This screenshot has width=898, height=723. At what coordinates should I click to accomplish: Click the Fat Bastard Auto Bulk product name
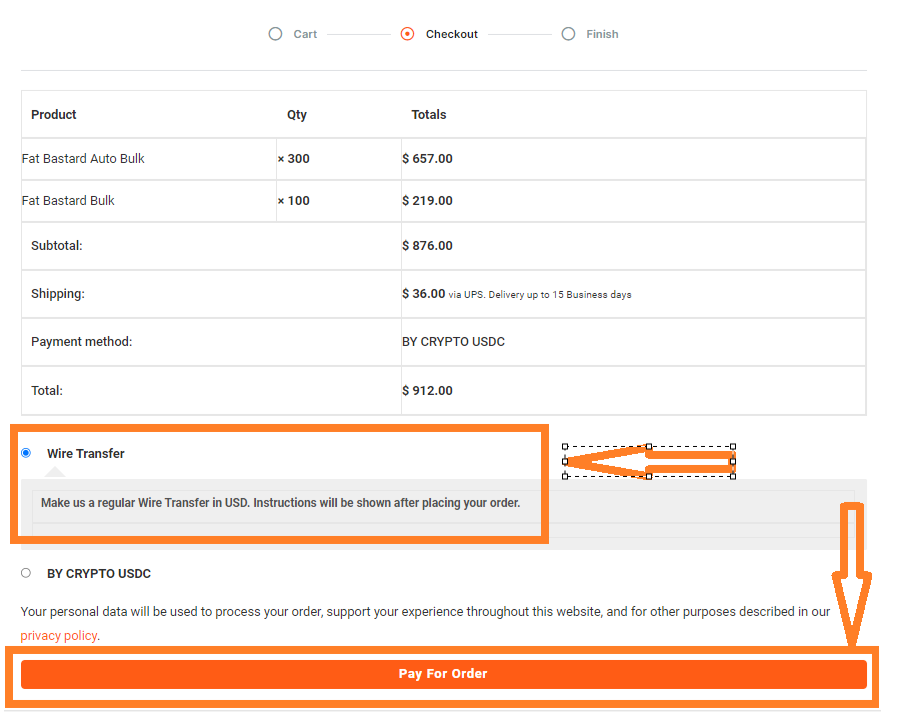click(x=83, y=159)
